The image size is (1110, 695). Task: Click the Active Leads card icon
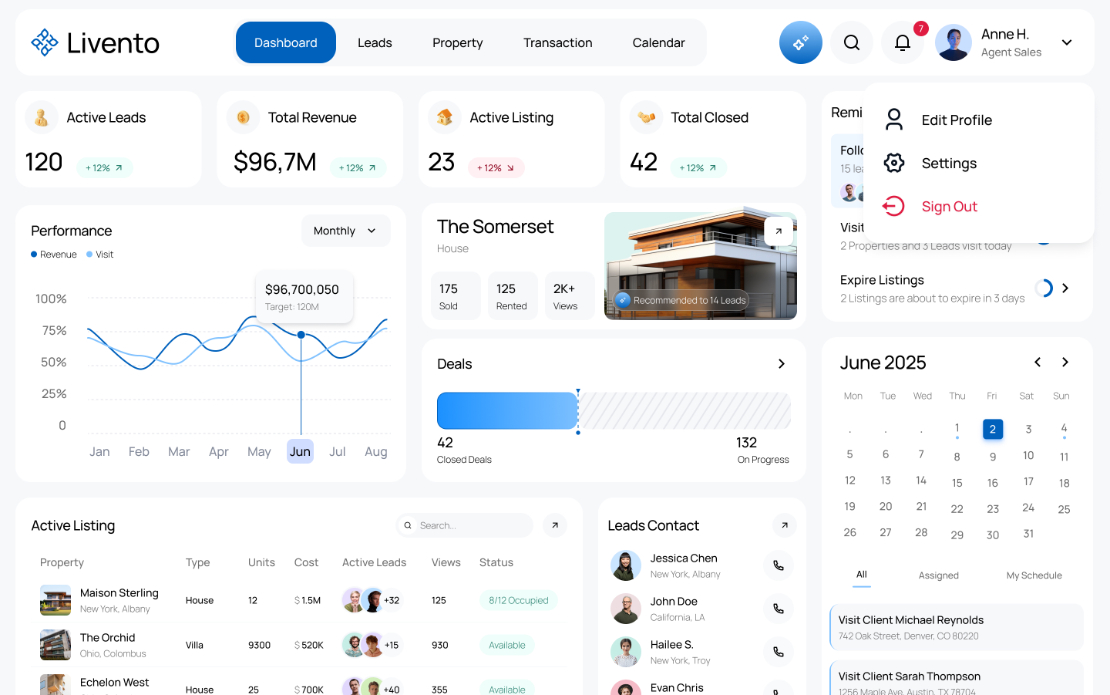[42, 117]
